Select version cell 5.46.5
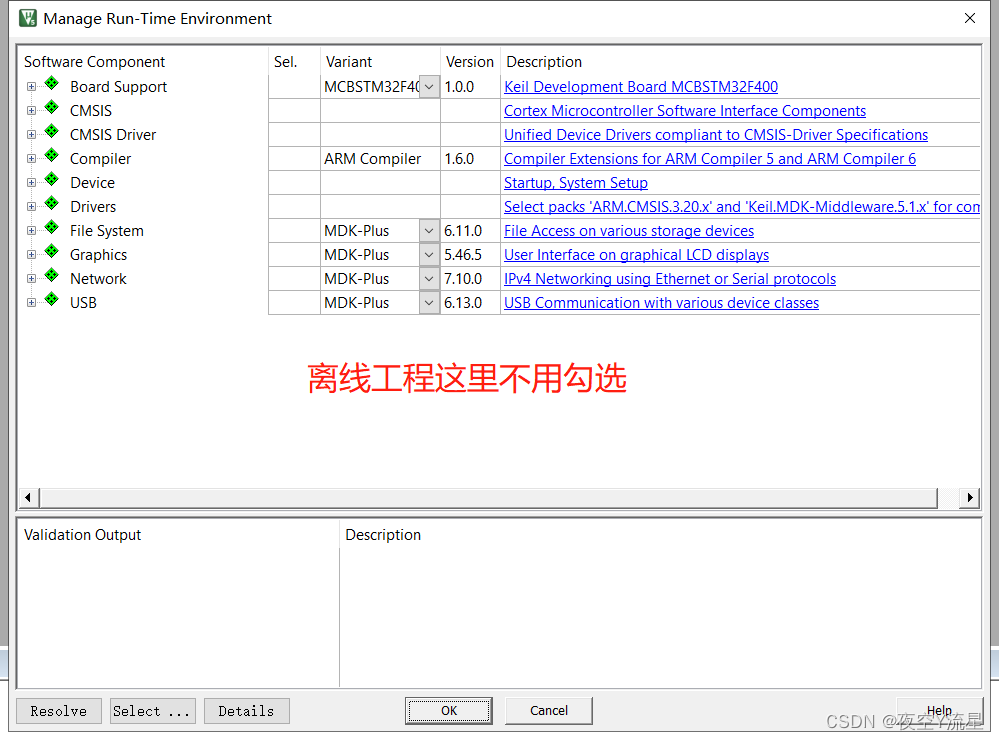Viewport: 999px width, 740px height. pos(470,255)
